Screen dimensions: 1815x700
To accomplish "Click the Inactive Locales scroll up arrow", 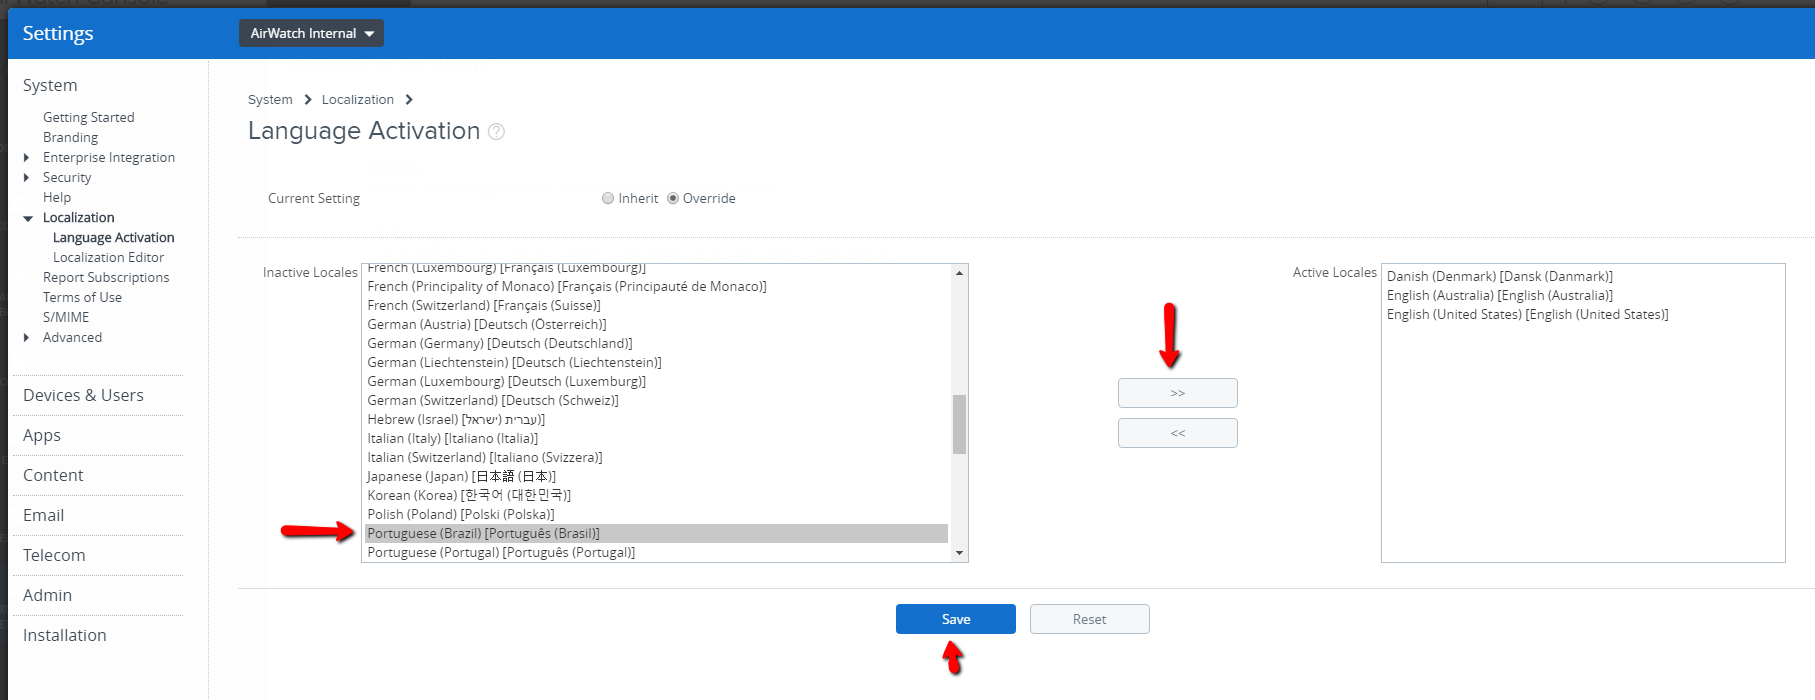I will 959,273.
